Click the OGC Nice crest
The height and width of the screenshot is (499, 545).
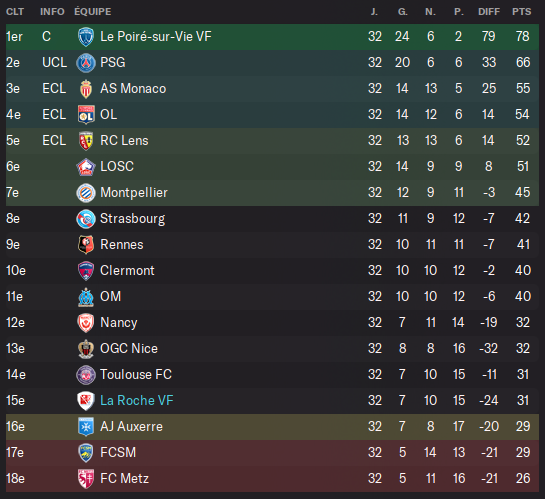[86, 349]
